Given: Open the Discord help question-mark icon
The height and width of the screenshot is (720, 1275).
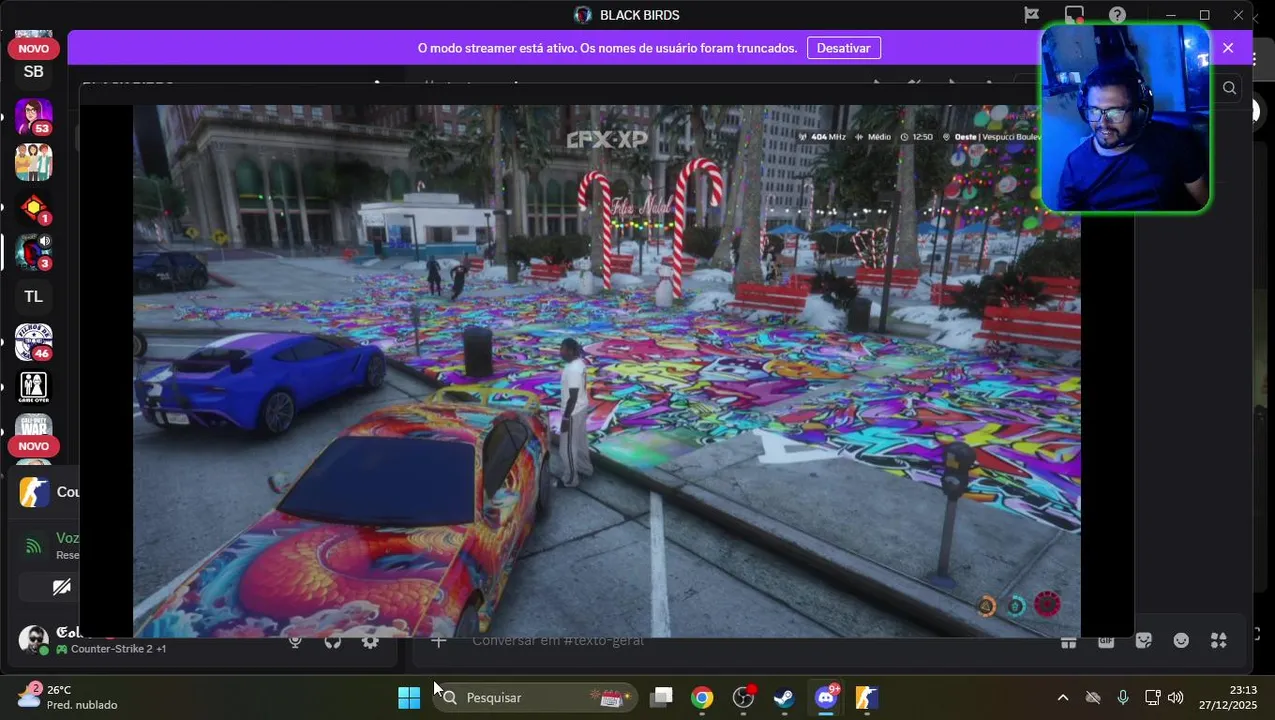Looking at the screenshot, I should (x=1118, y=15).
